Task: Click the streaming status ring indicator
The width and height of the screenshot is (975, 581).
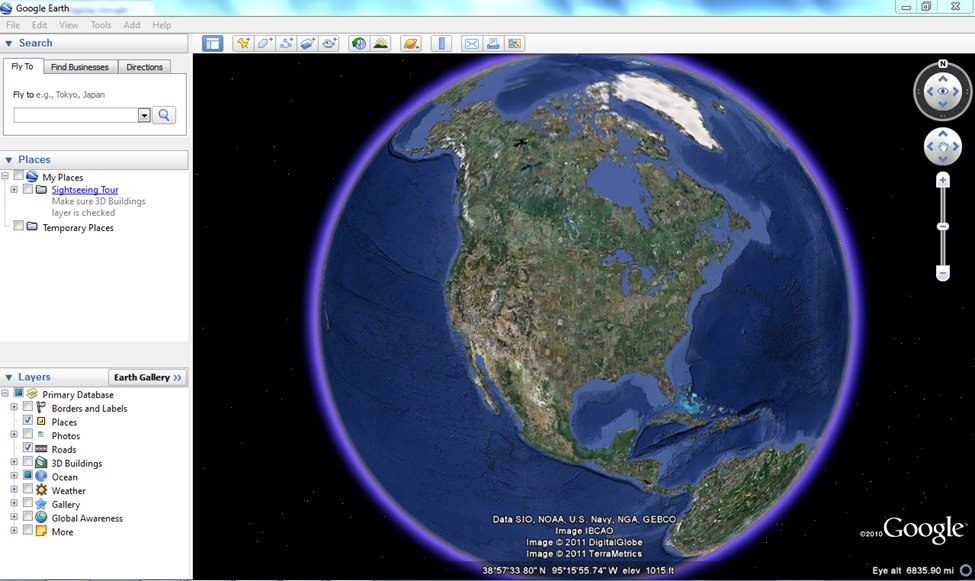Action: (x=966, y=570)
